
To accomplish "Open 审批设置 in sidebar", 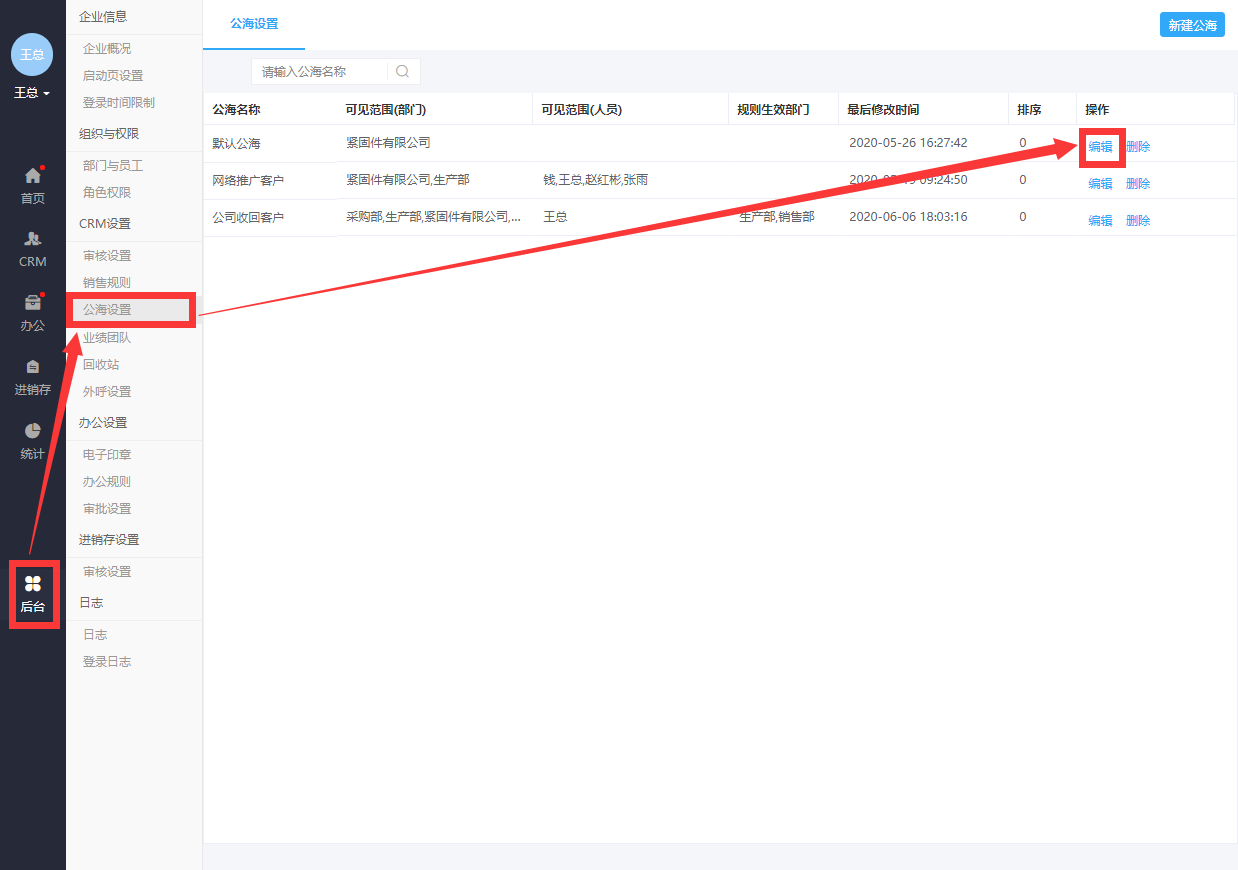I will [107, 508].
